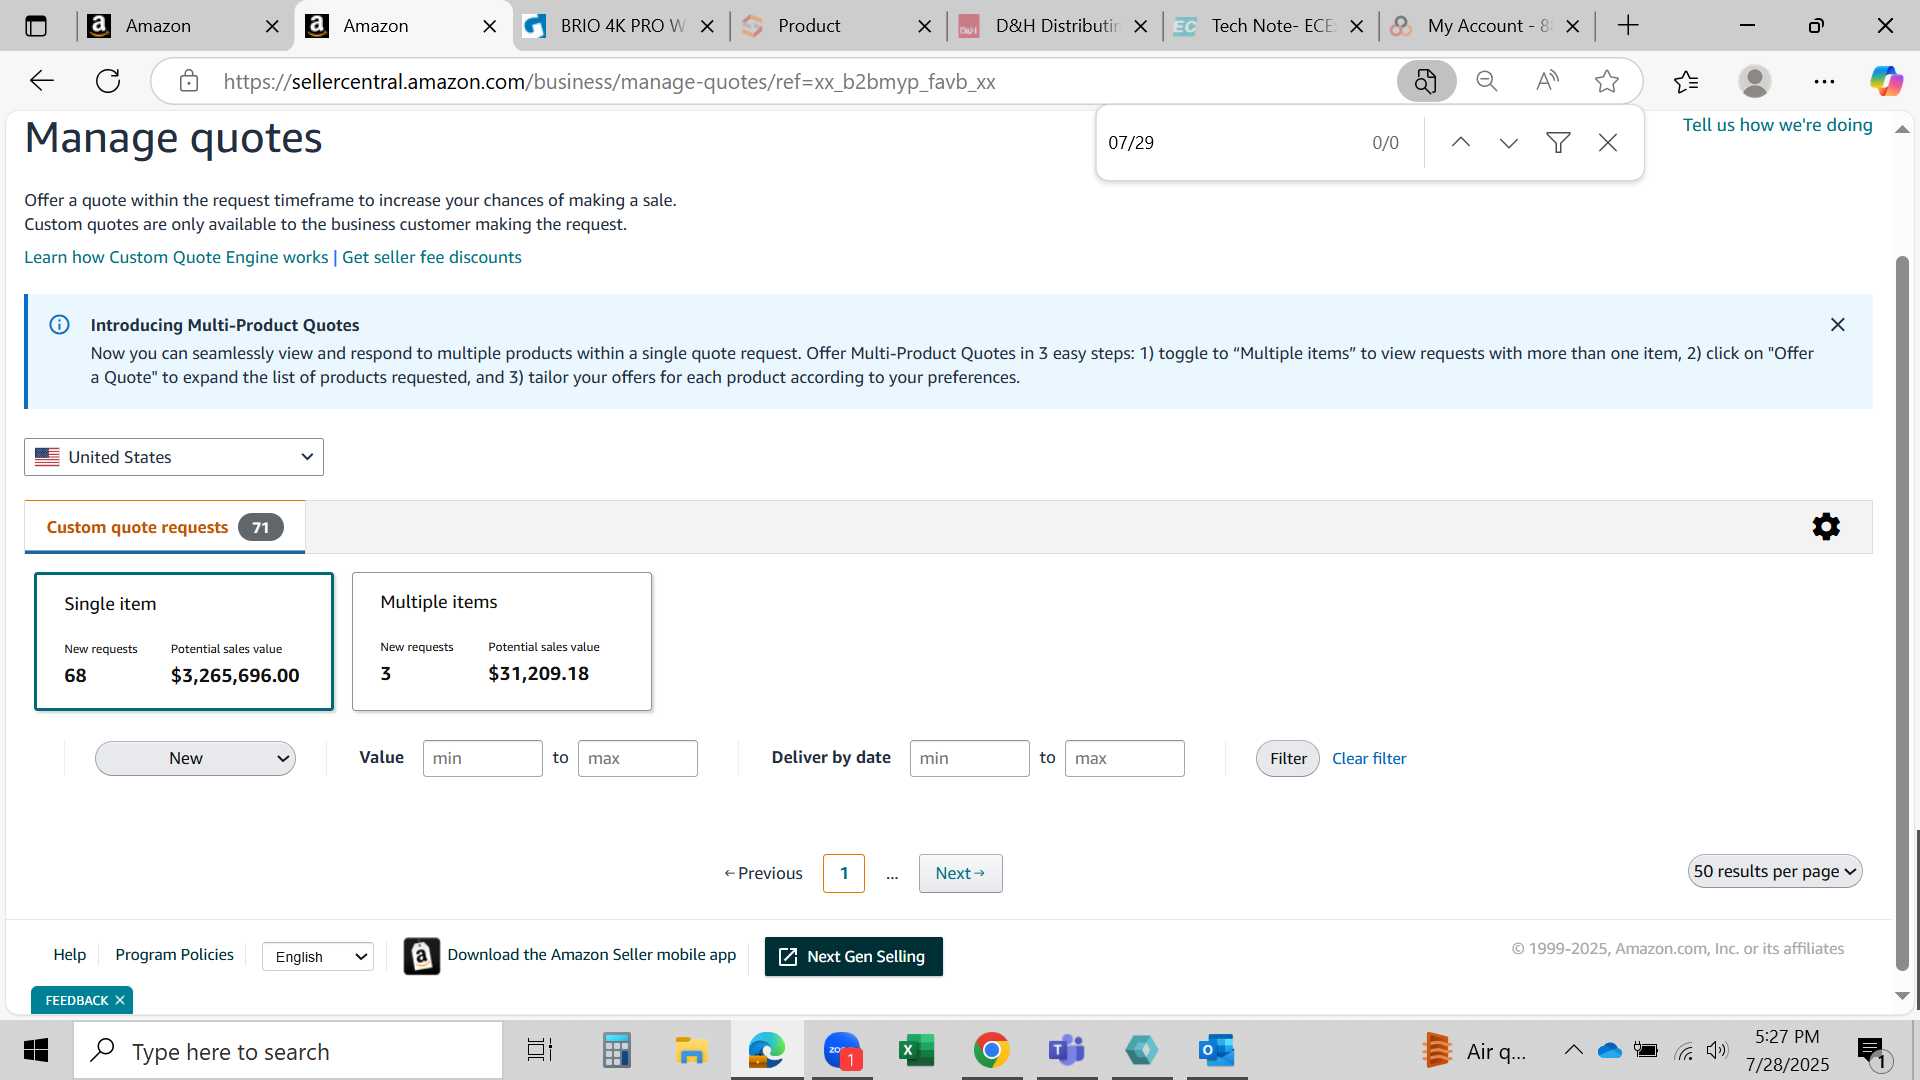Click the Deliver by date max field
The height and width of the screenshot is (1080, 1920).
1124,758
